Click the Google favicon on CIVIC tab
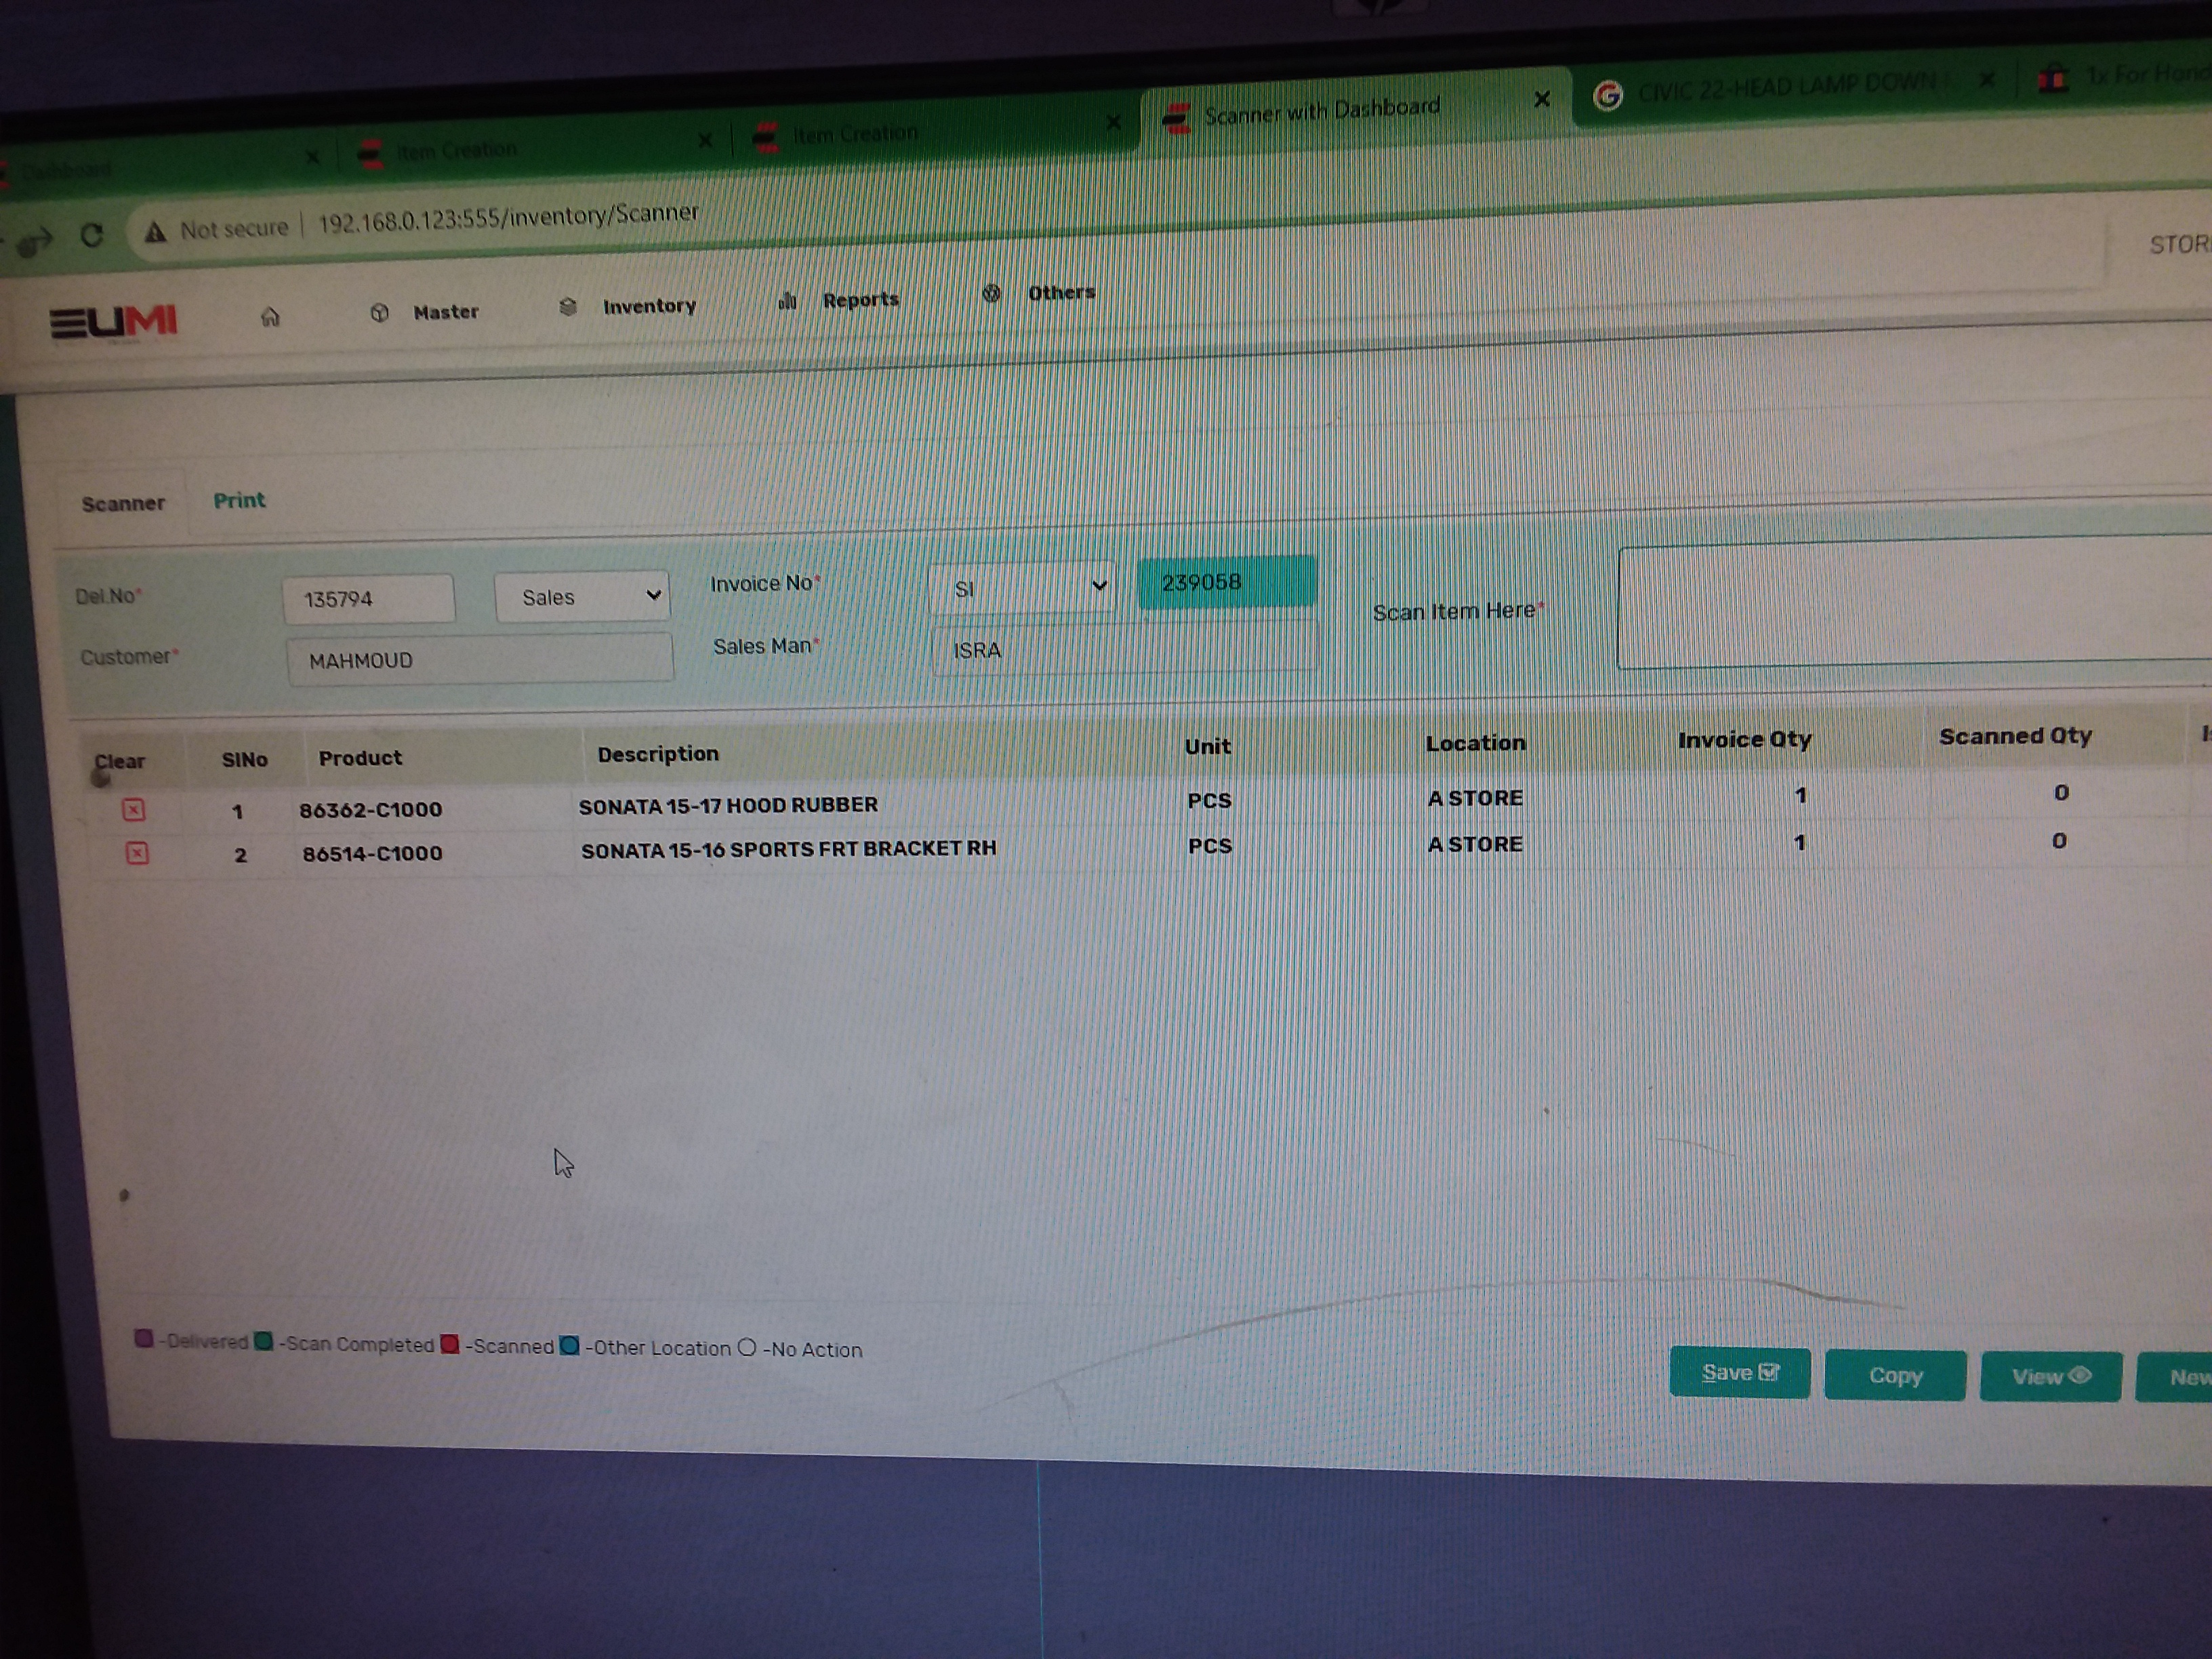 point(1607,95)
